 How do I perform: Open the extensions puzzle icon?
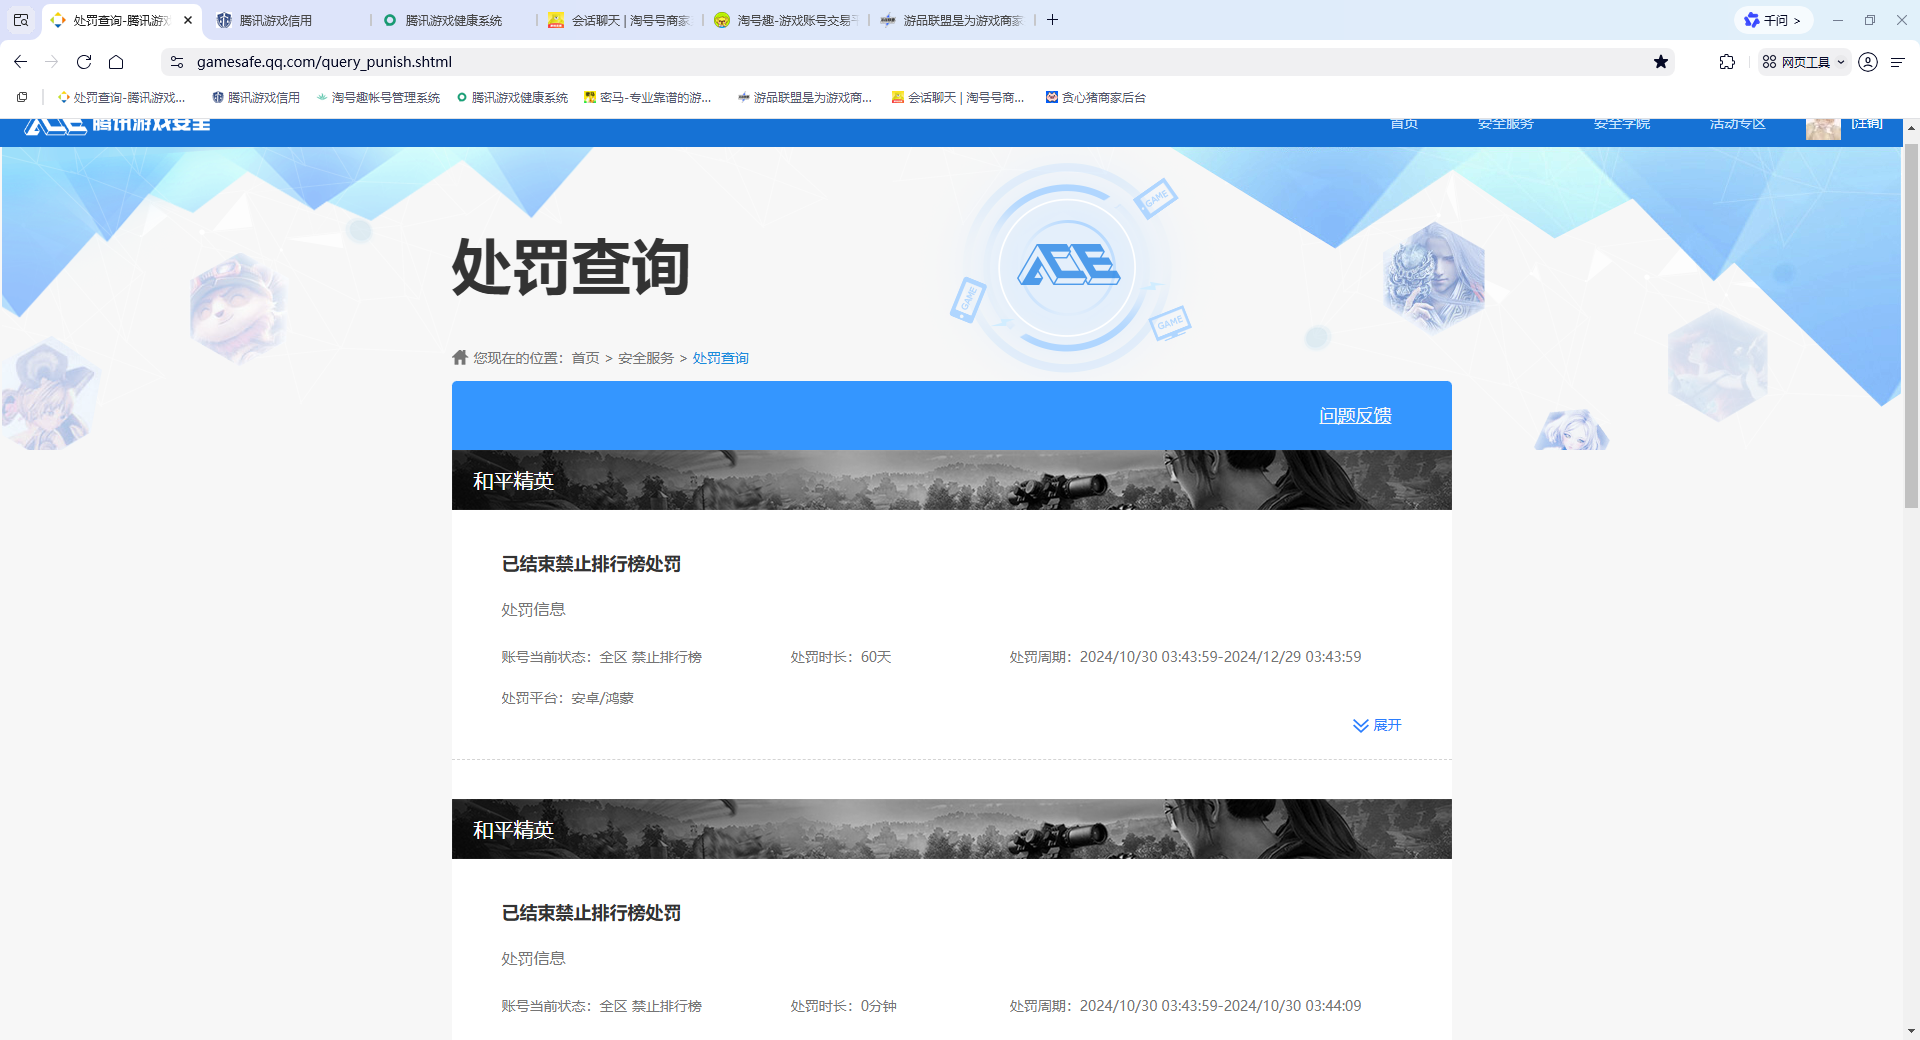pyautogui.click(x=1727, y=62)
